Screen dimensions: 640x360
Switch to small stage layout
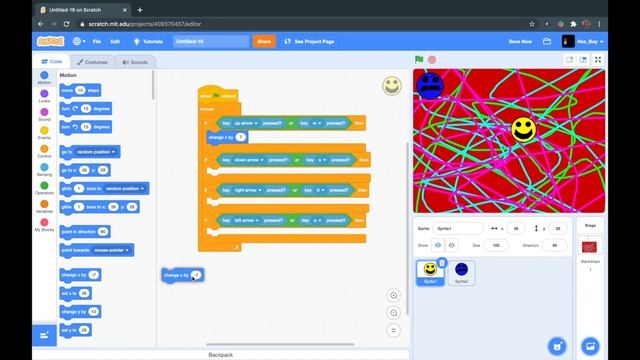569,60
